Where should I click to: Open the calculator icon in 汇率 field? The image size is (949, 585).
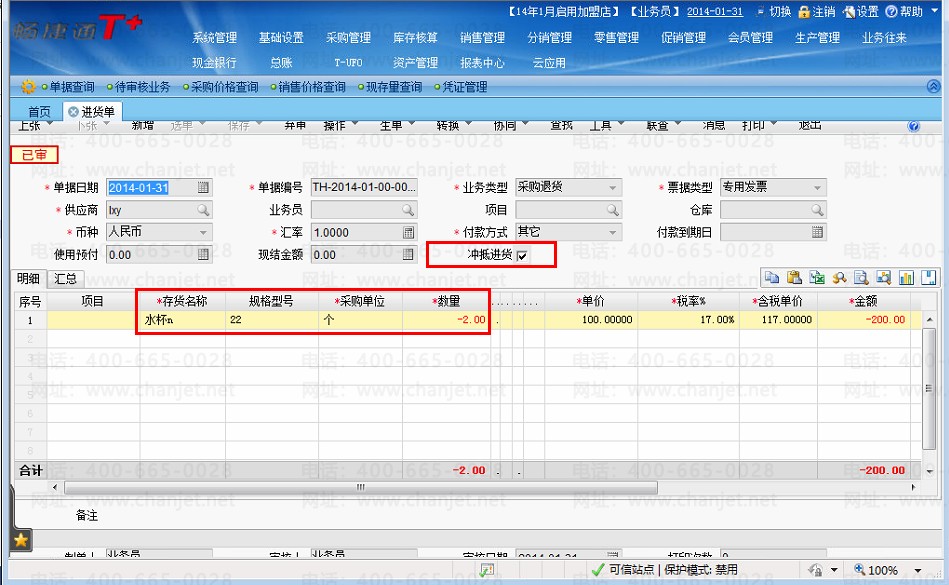coord(409,232)
